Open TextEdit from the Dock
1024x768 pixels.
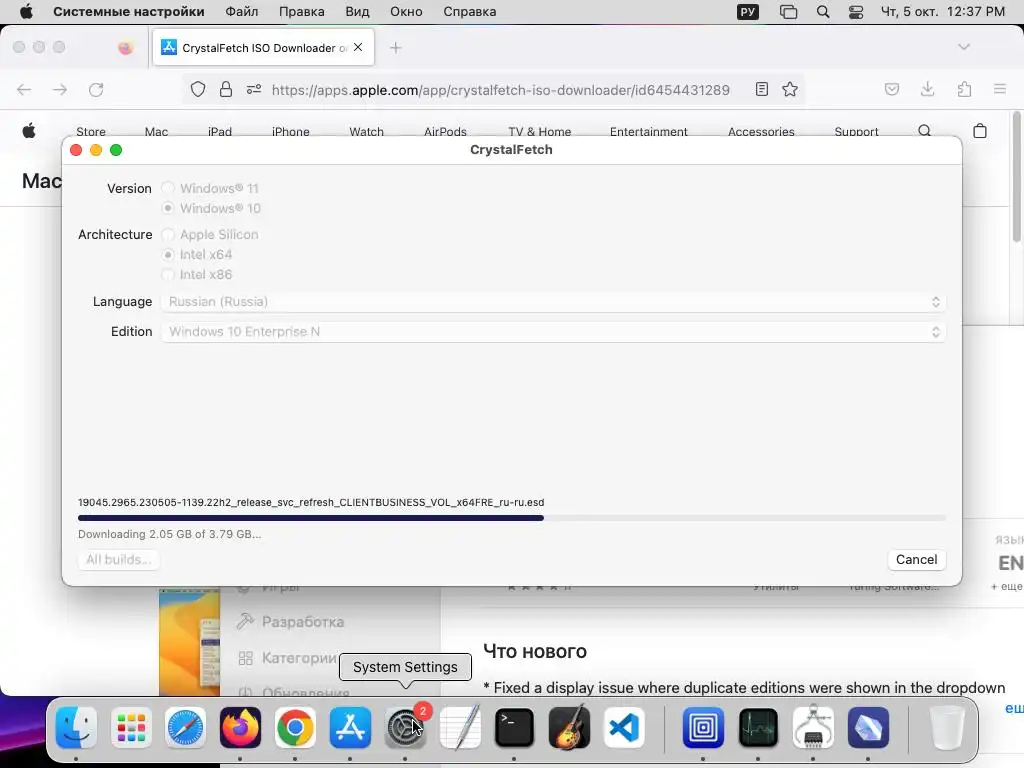click(x=460, y=727)
